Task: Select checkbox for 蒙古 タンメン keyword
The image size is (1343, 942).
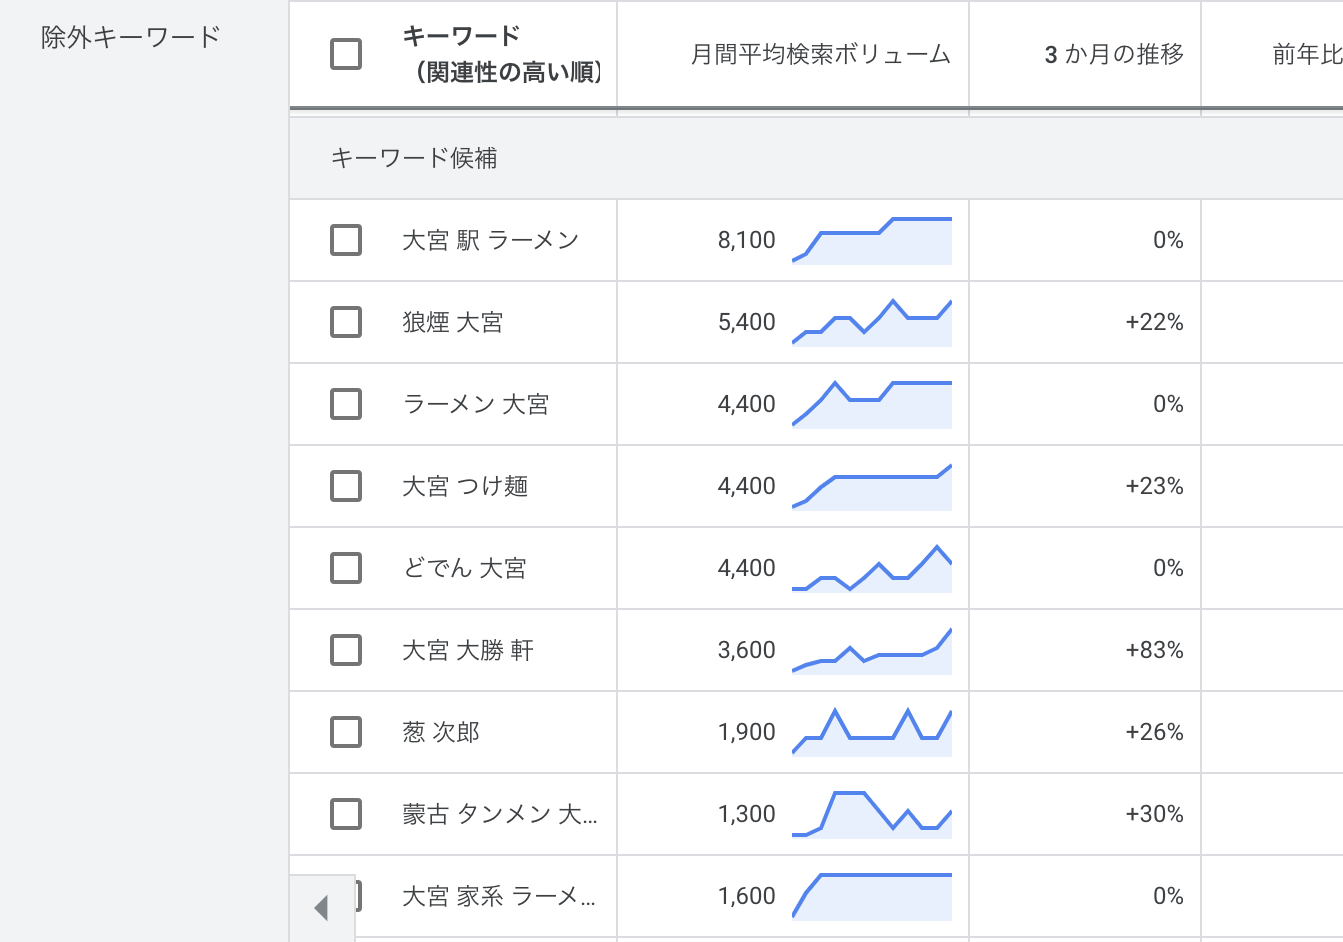Action: tap(346, 814)
